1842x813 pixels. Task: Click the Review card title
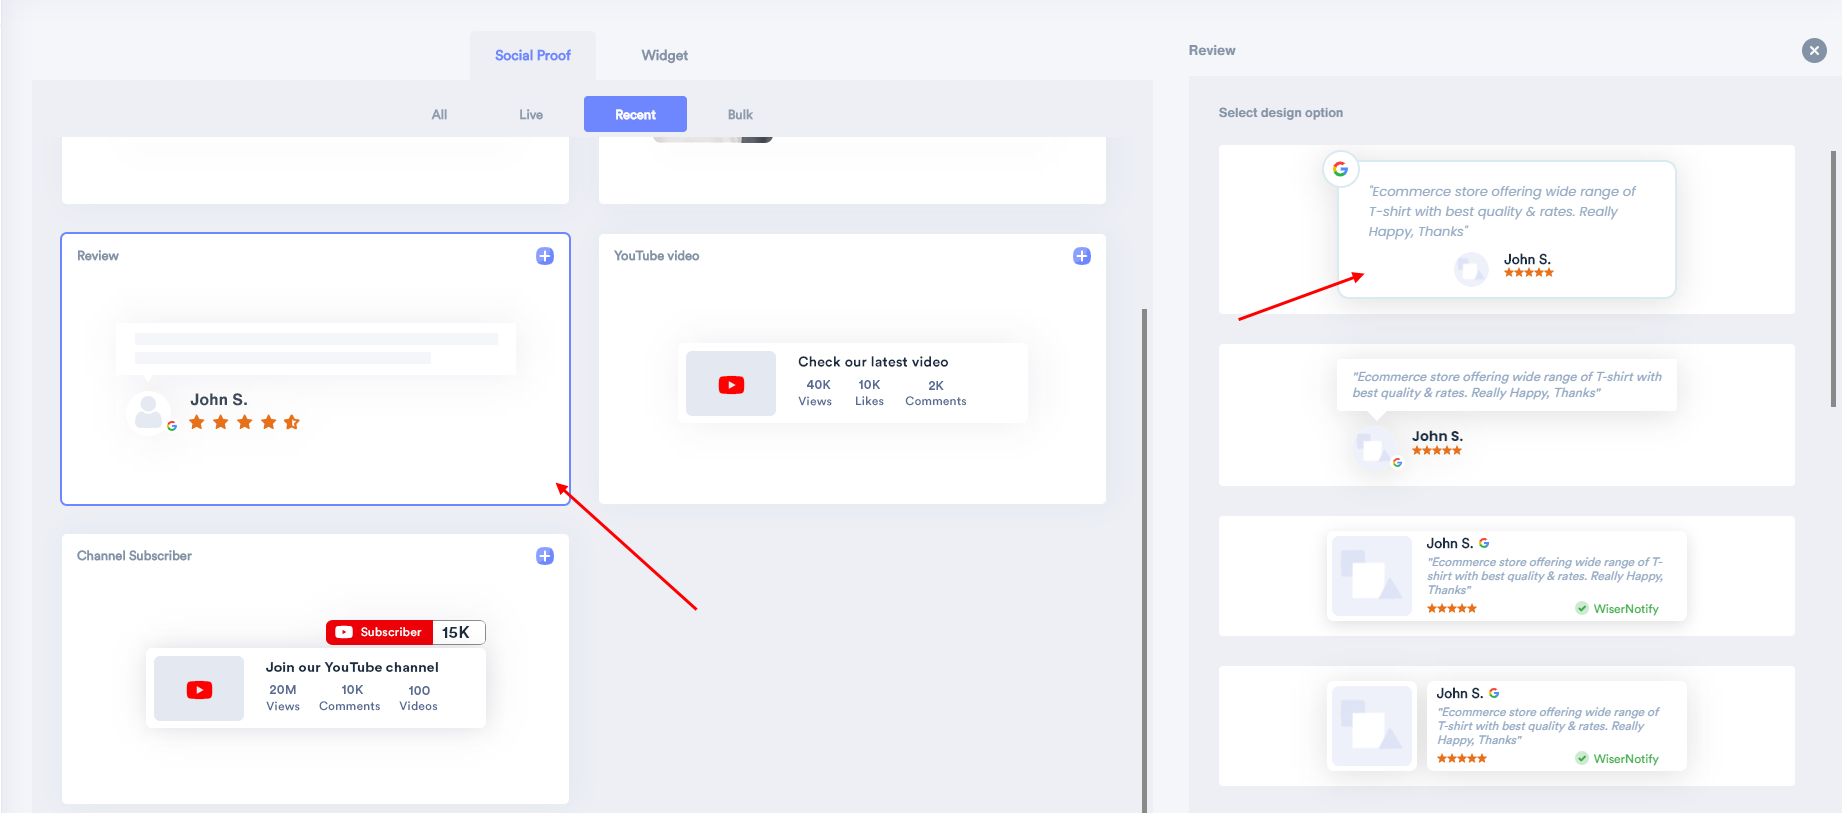coord(98,256)
